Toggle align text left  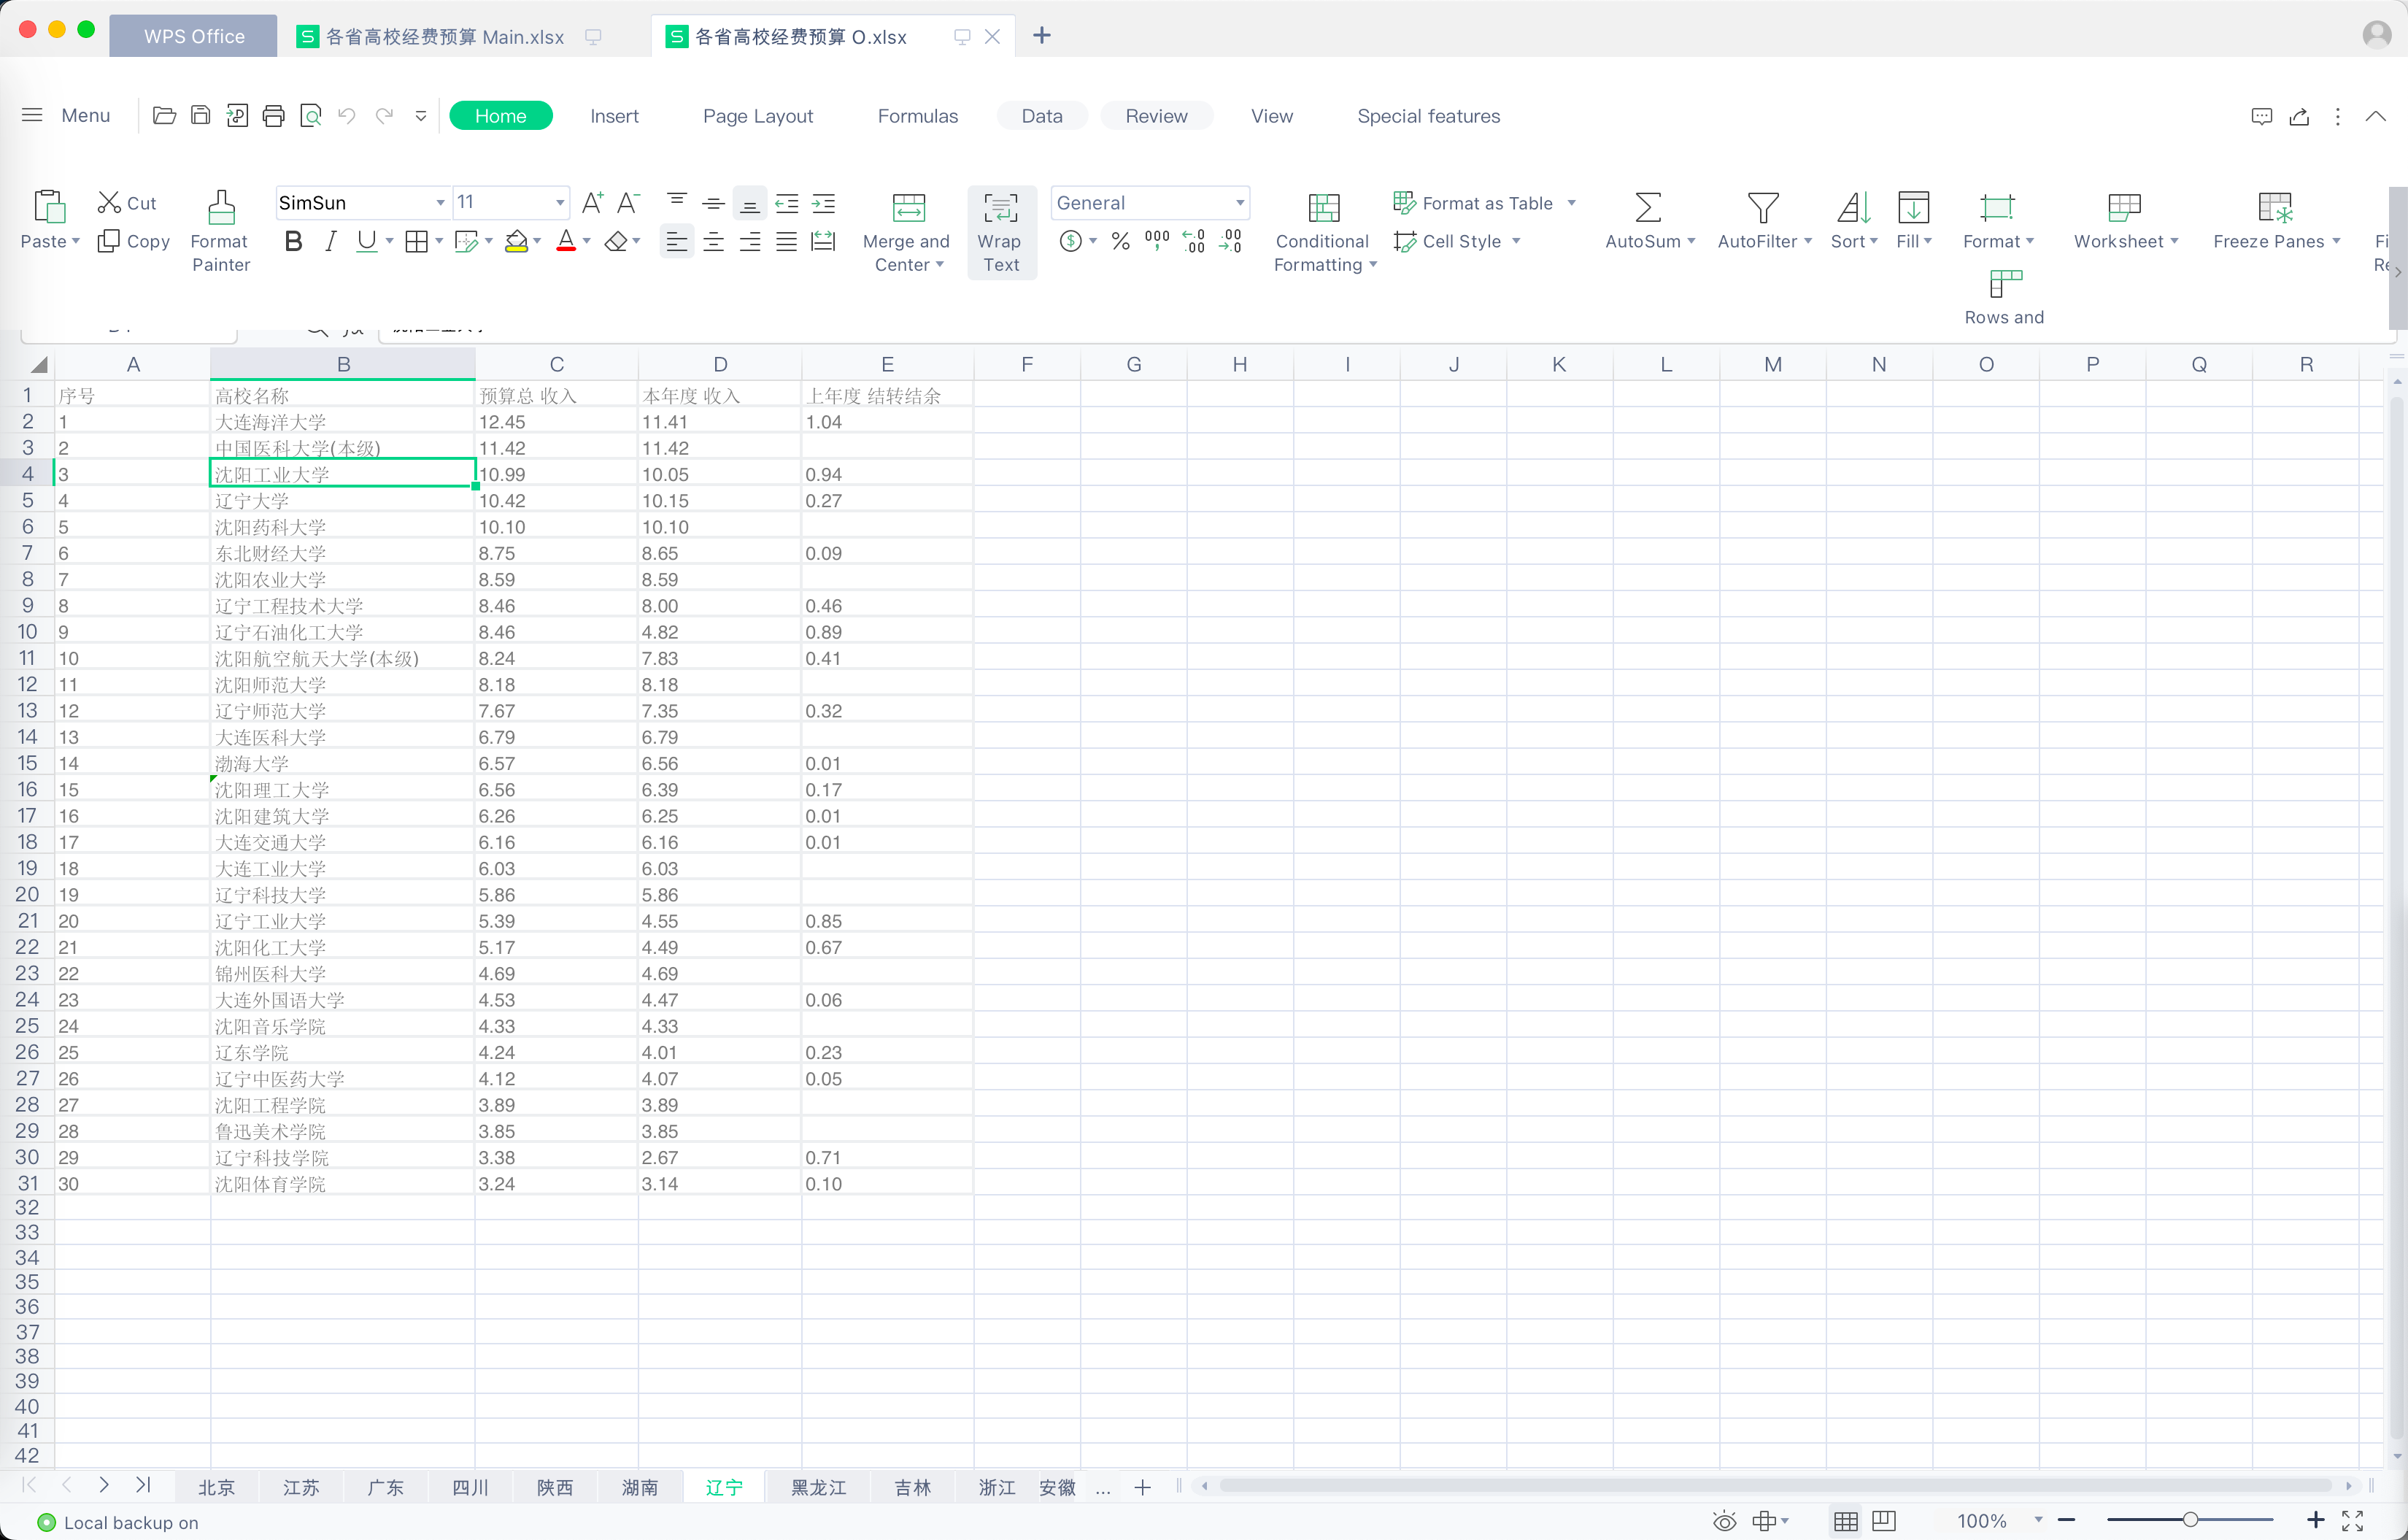point(677,241)
